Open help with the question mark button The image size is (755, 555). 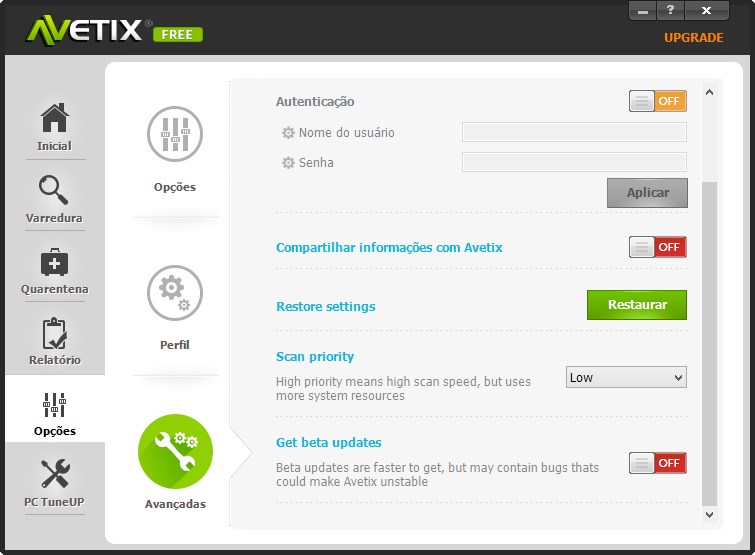[x=670, y=10]
